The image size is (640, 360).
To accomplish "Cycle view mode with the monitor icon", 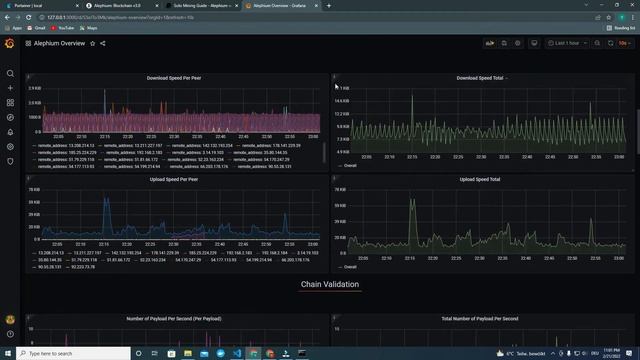I will pyautogui.click(x=534, y=43).
